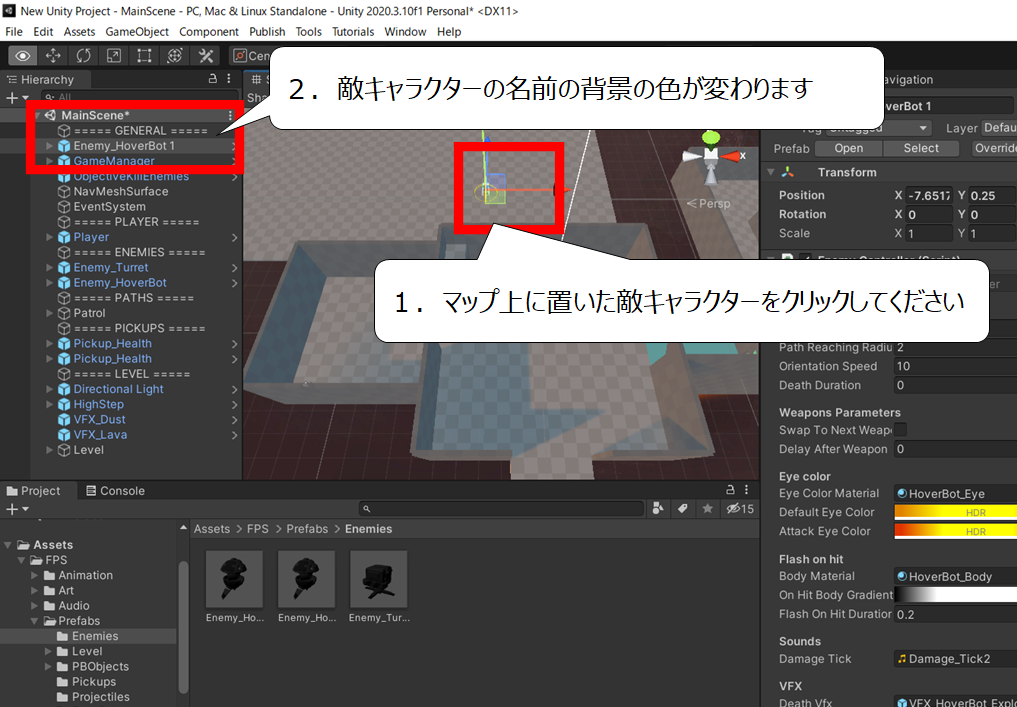Select the Scale tool in toolbar
The image size is (1017, 707).
[x=114, y=56]
